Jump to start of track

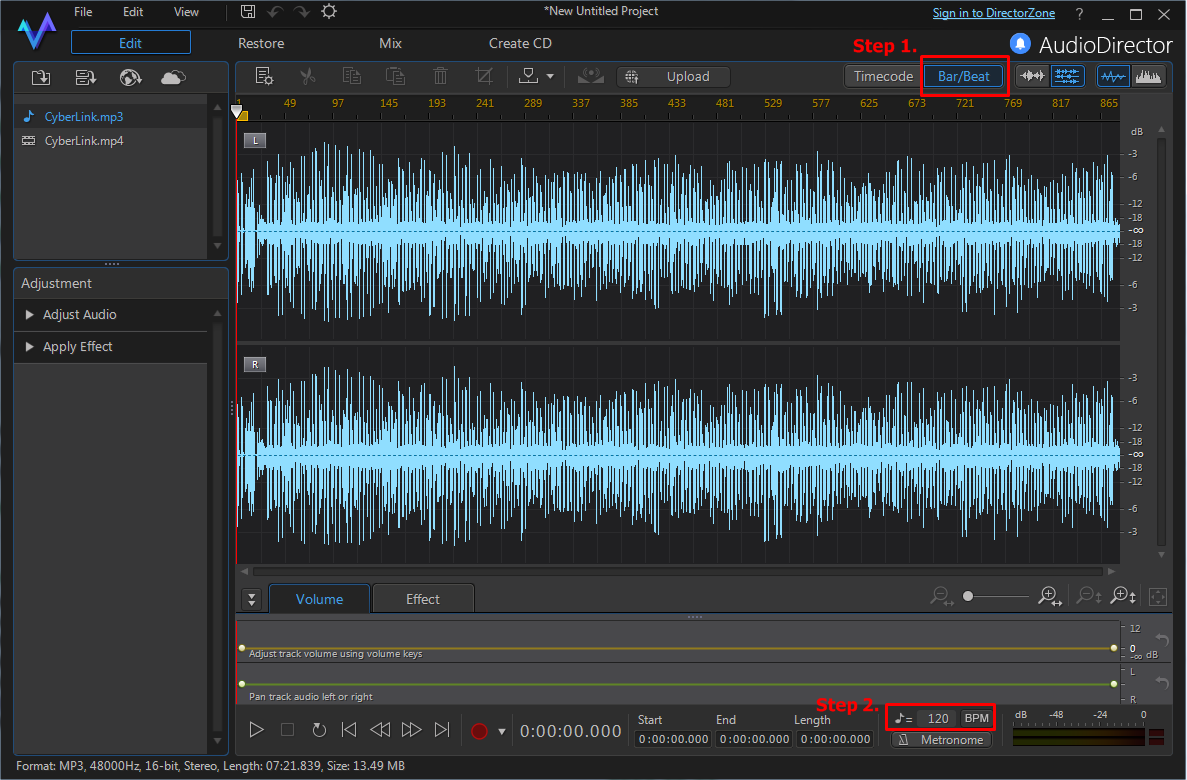[x=349, y=730]
